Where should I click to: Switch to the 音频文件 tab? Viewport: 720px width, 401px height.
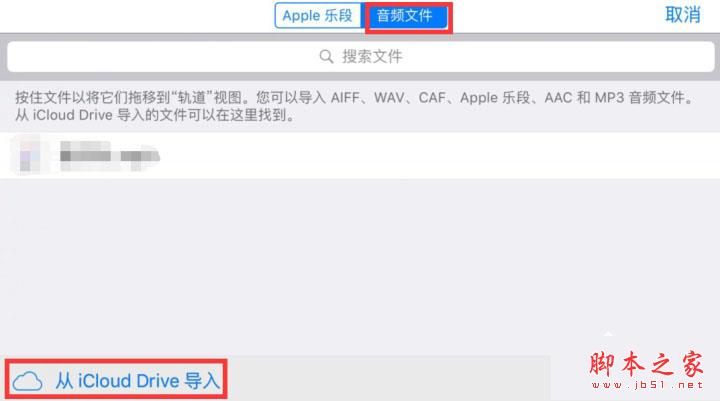pyautogui.click(x=405, y=16)
